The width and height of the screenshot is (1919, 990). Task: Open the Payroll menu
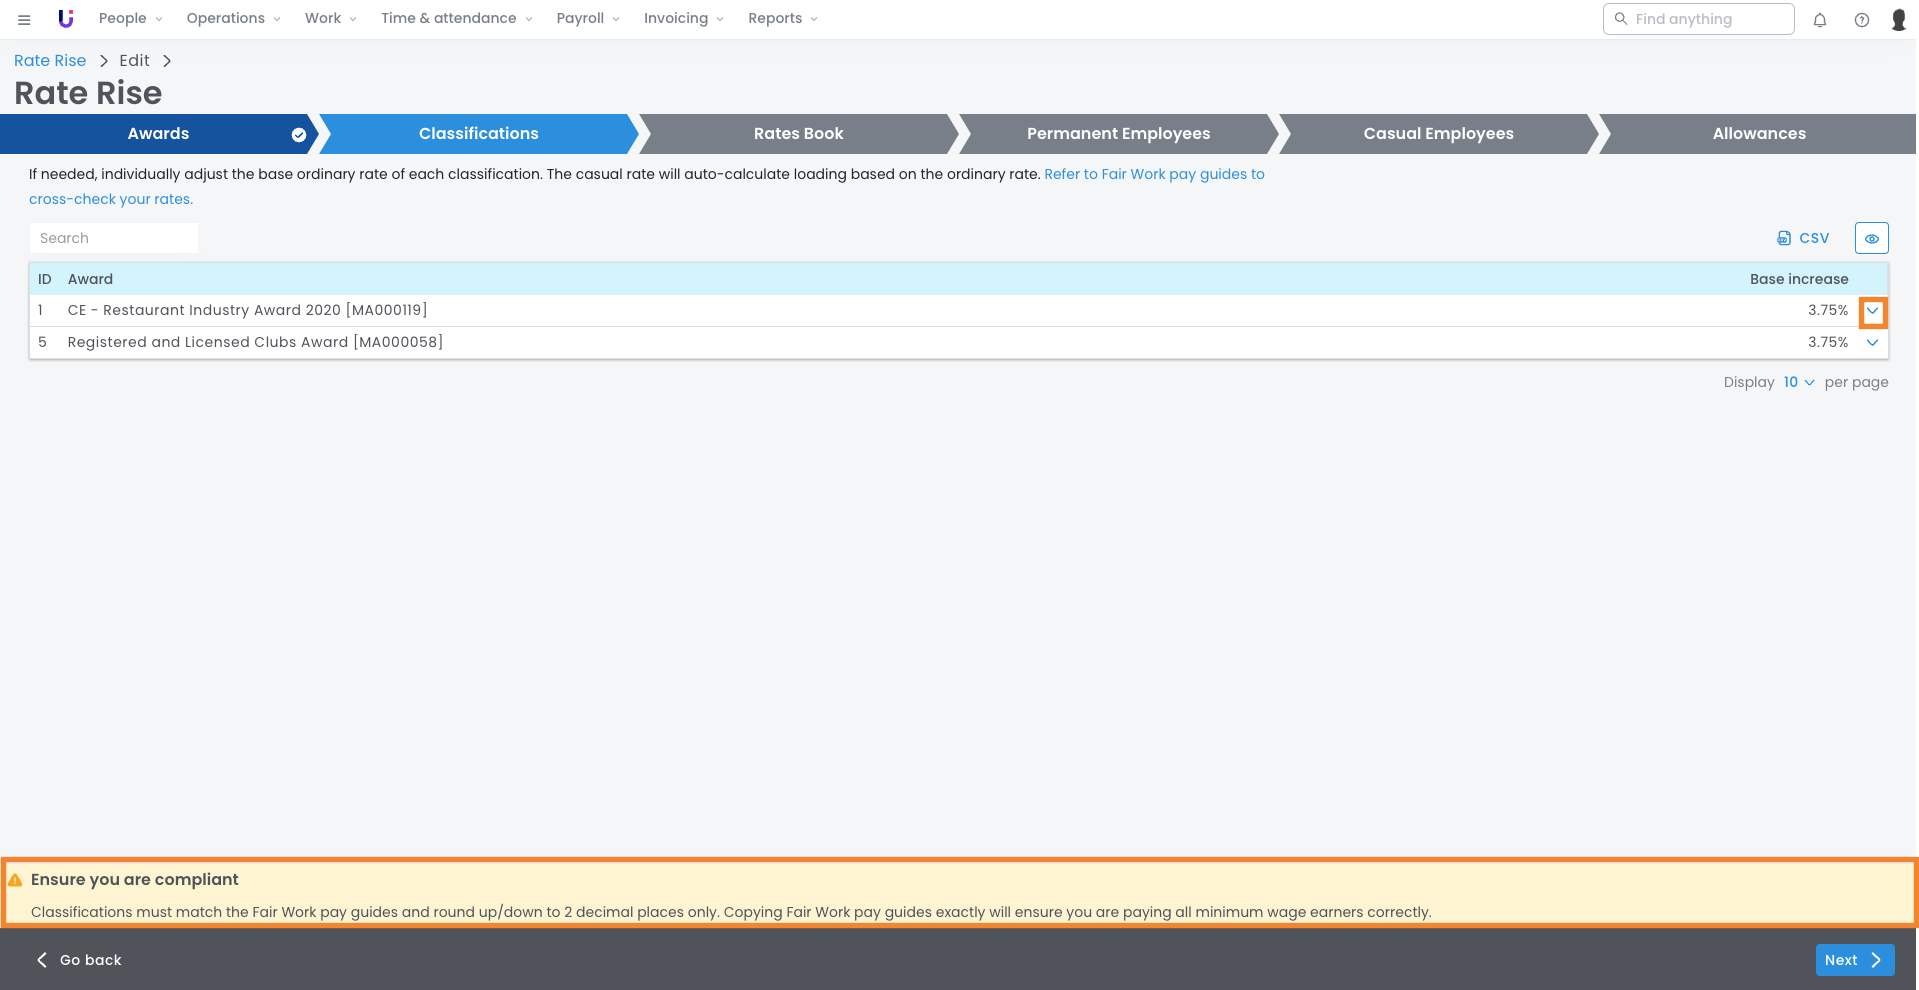tap(587, 19)
